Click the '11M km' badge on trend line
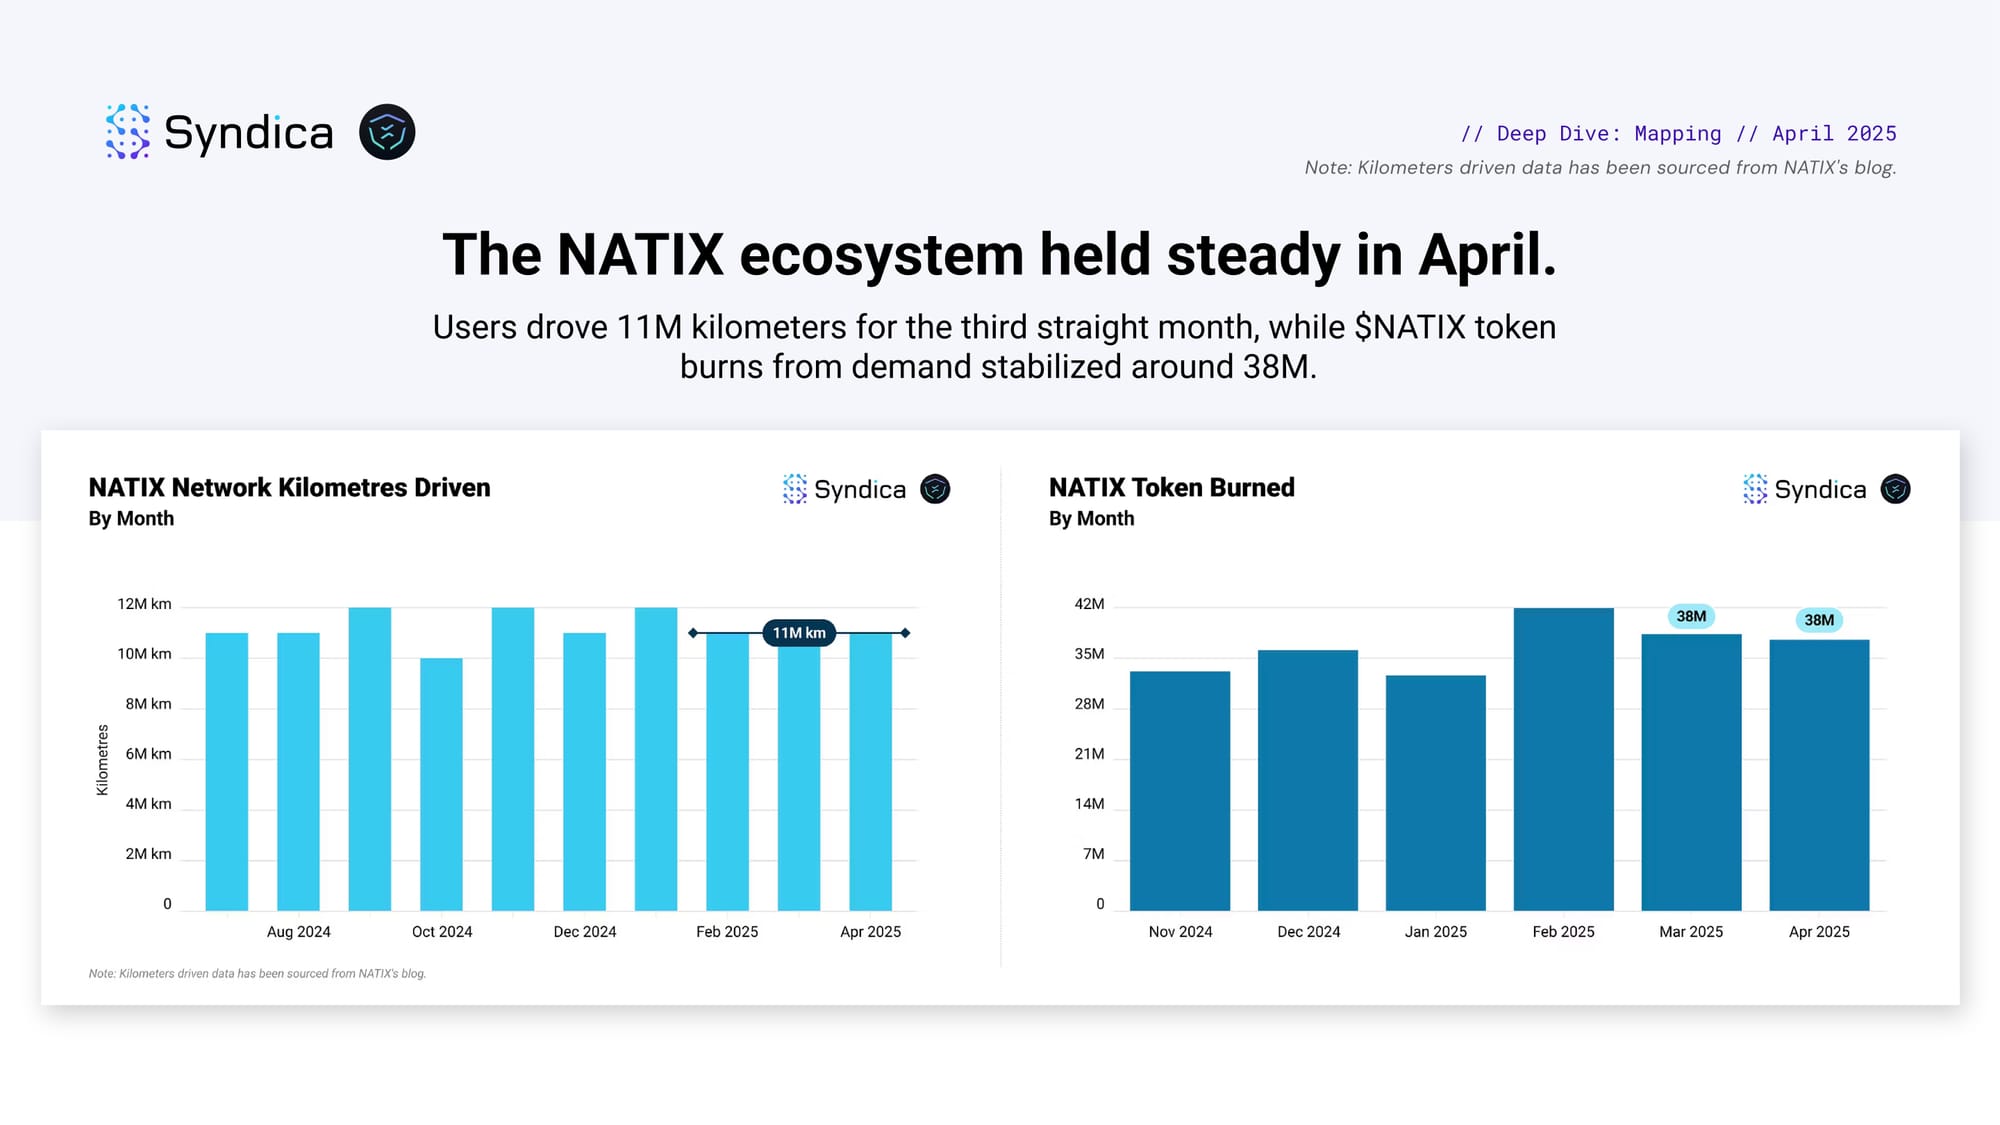Viewport: 2000px width, 1125px height. (x=799, y=633)
